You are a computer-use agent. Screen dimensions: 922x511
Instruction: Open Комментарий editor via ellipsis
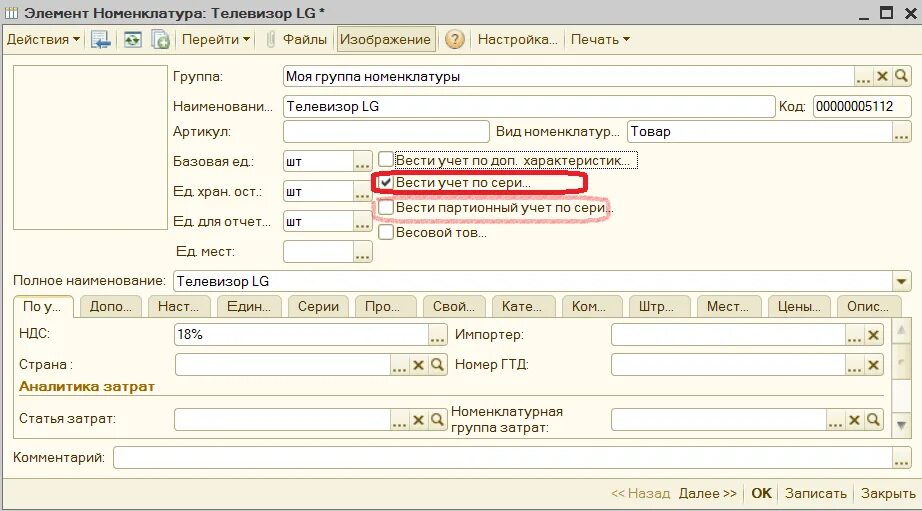(901, 457)
